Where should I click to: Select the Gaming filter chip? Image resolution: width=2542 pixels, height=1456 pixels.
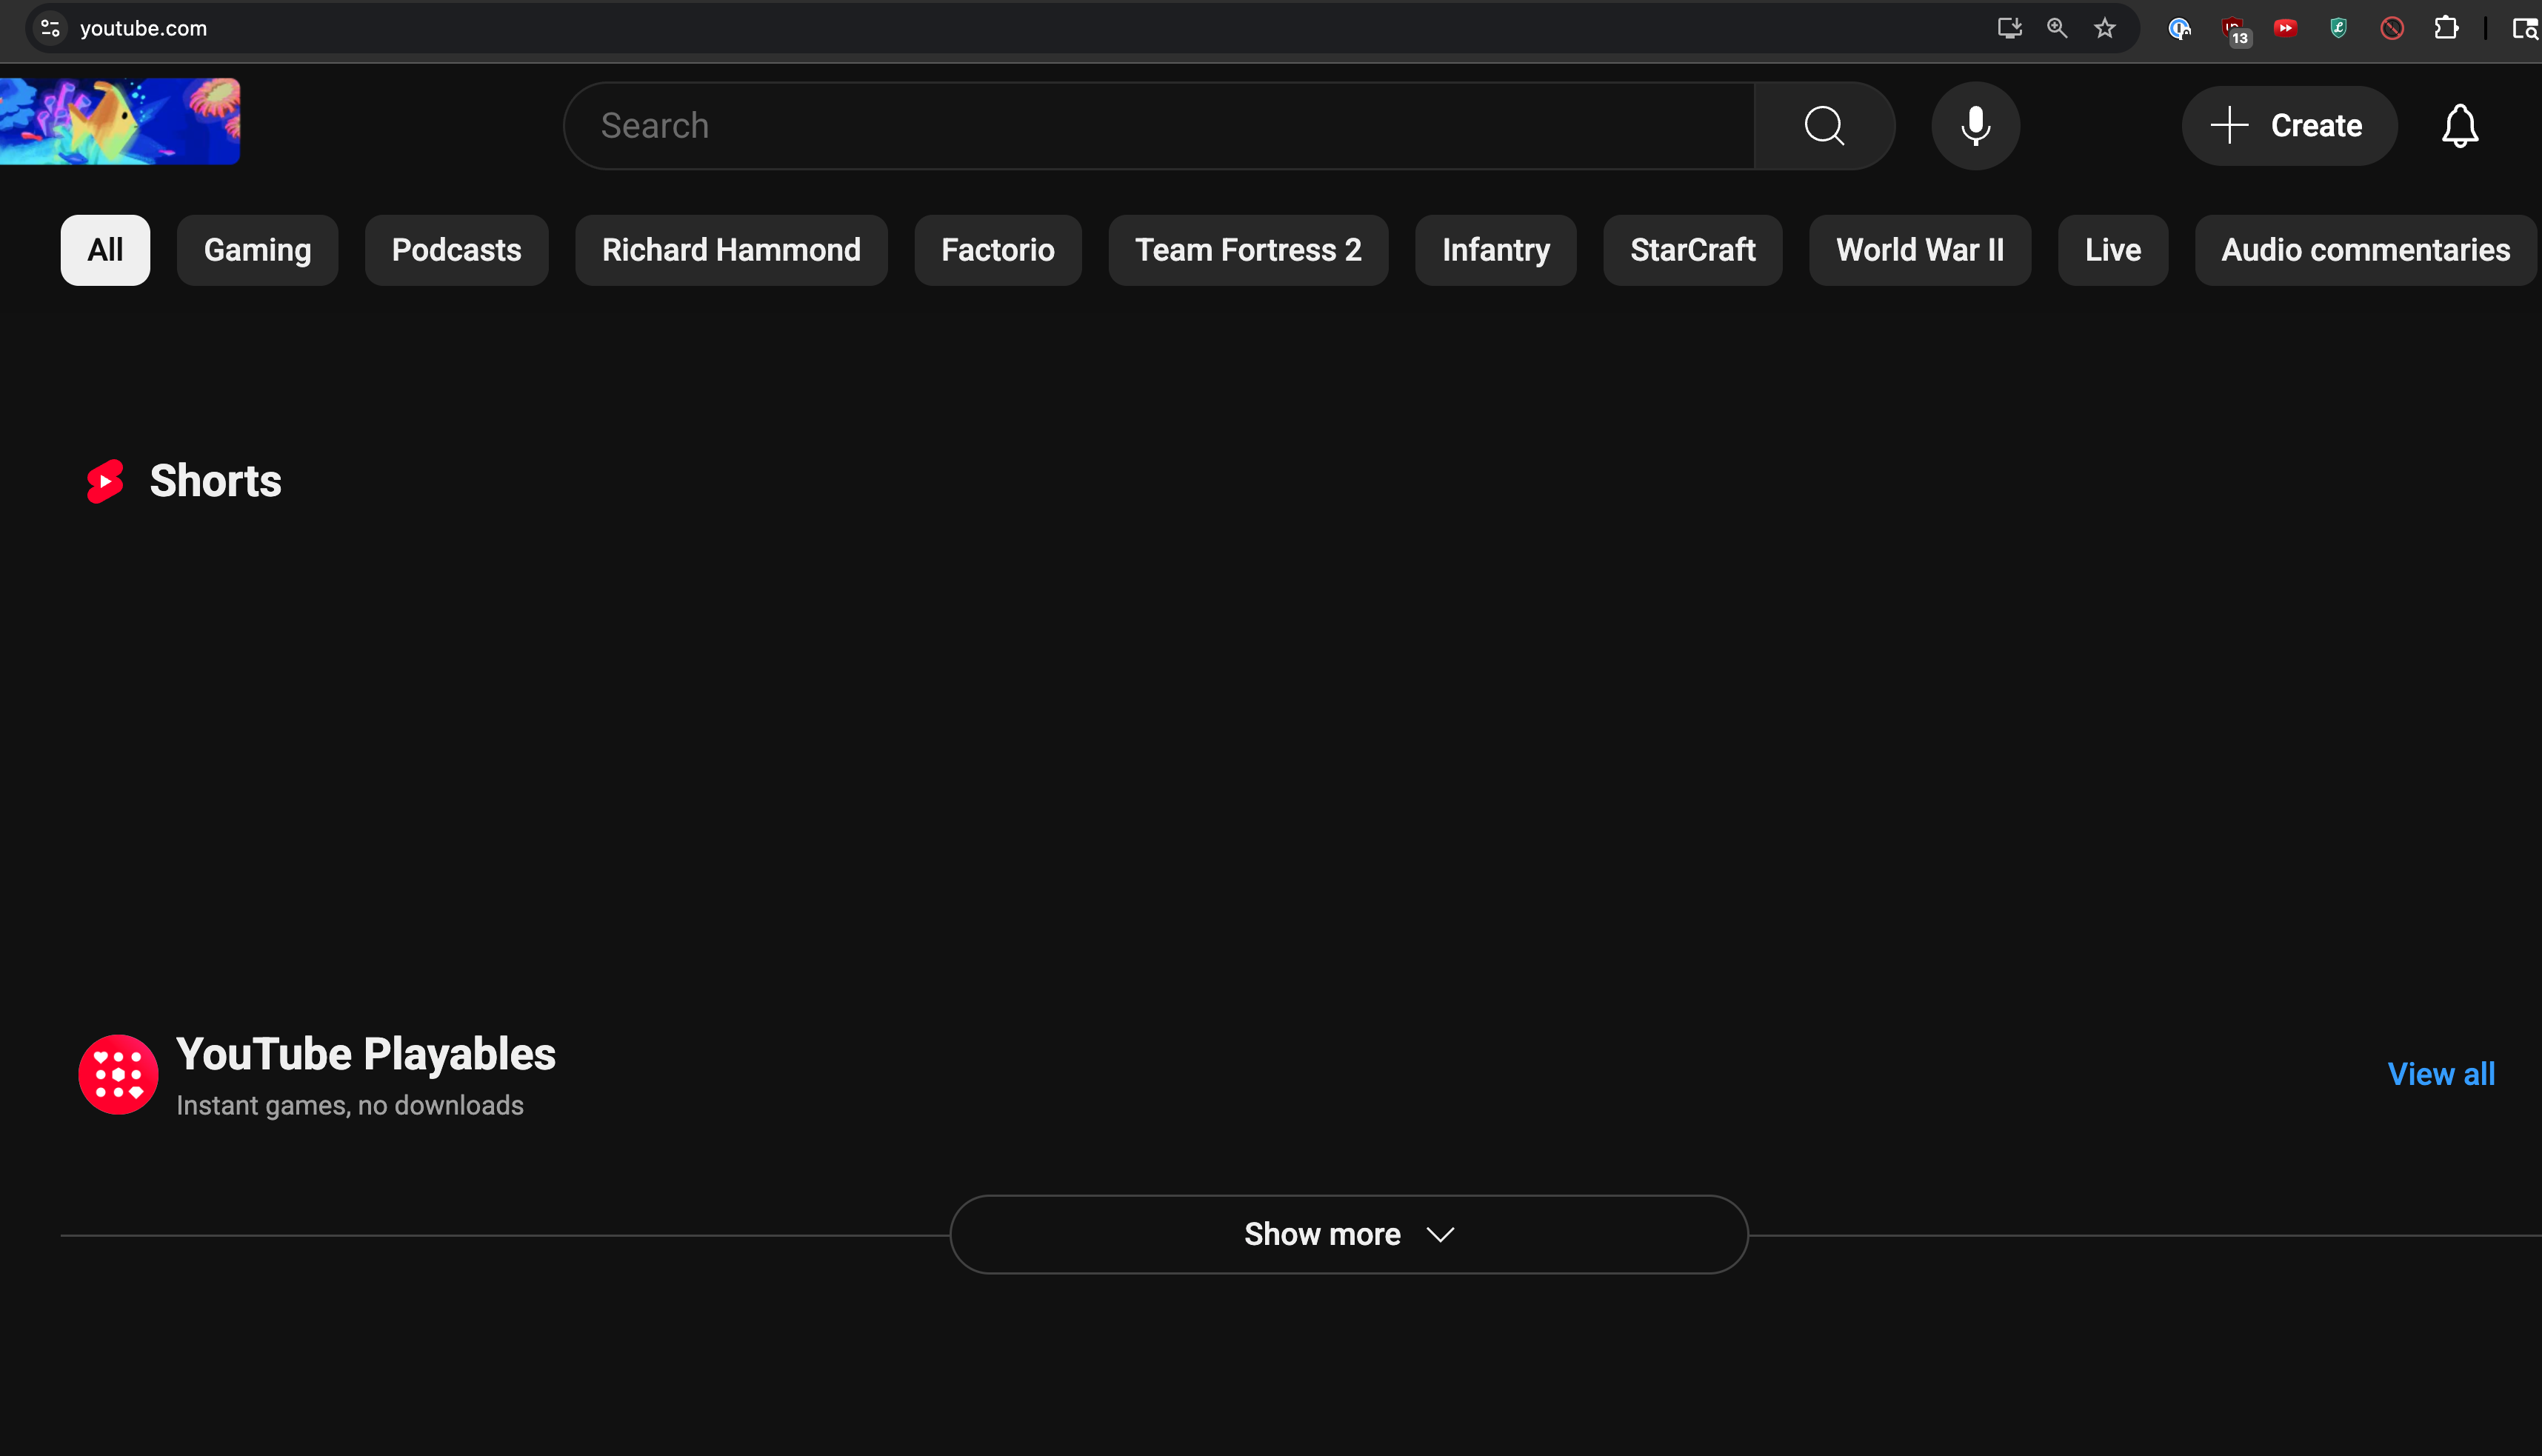(257, 250)
